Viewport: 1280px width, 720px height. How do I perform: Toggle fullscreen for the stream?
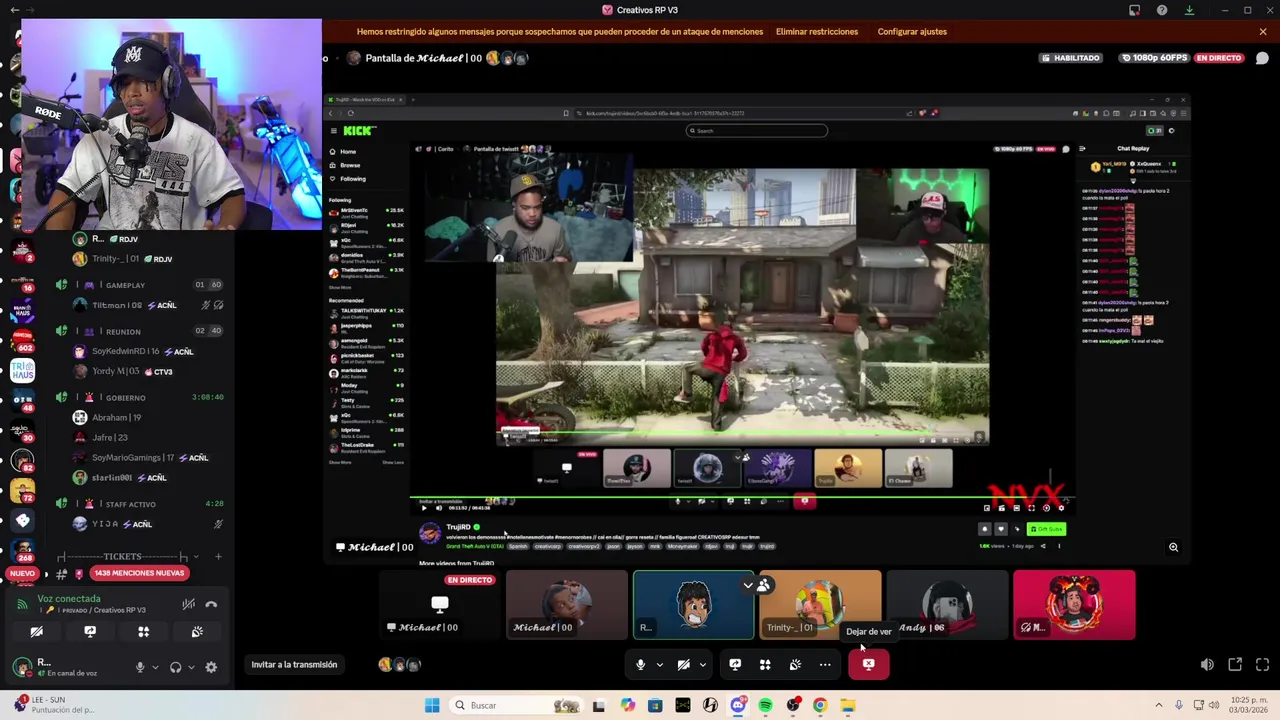click(1262, 664)
